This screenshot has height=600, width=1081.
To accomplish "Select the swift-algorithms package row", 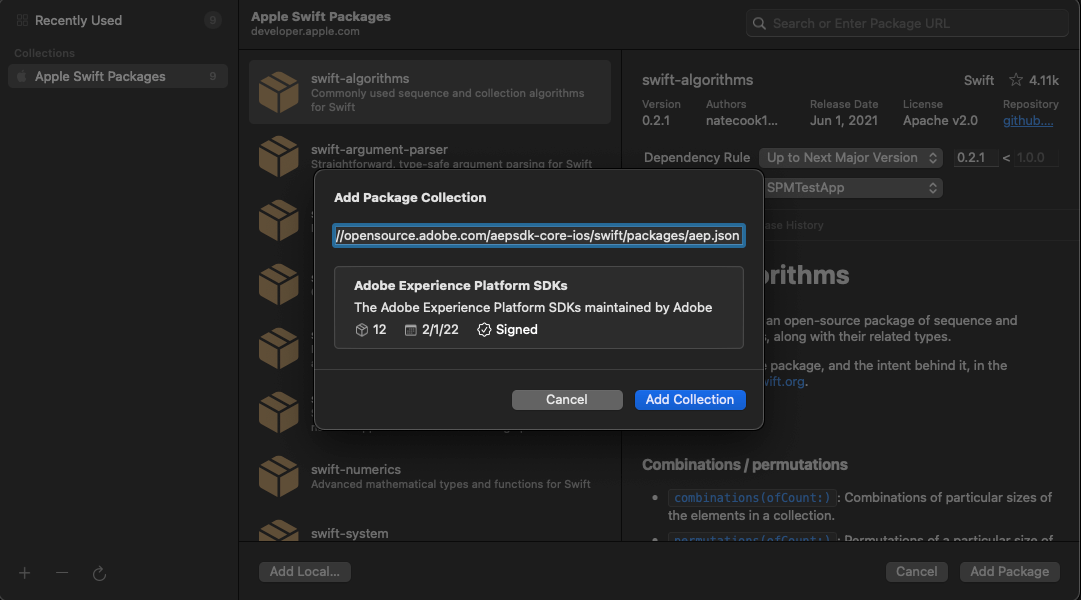I will pyautogui.click(x=430, y=92).
